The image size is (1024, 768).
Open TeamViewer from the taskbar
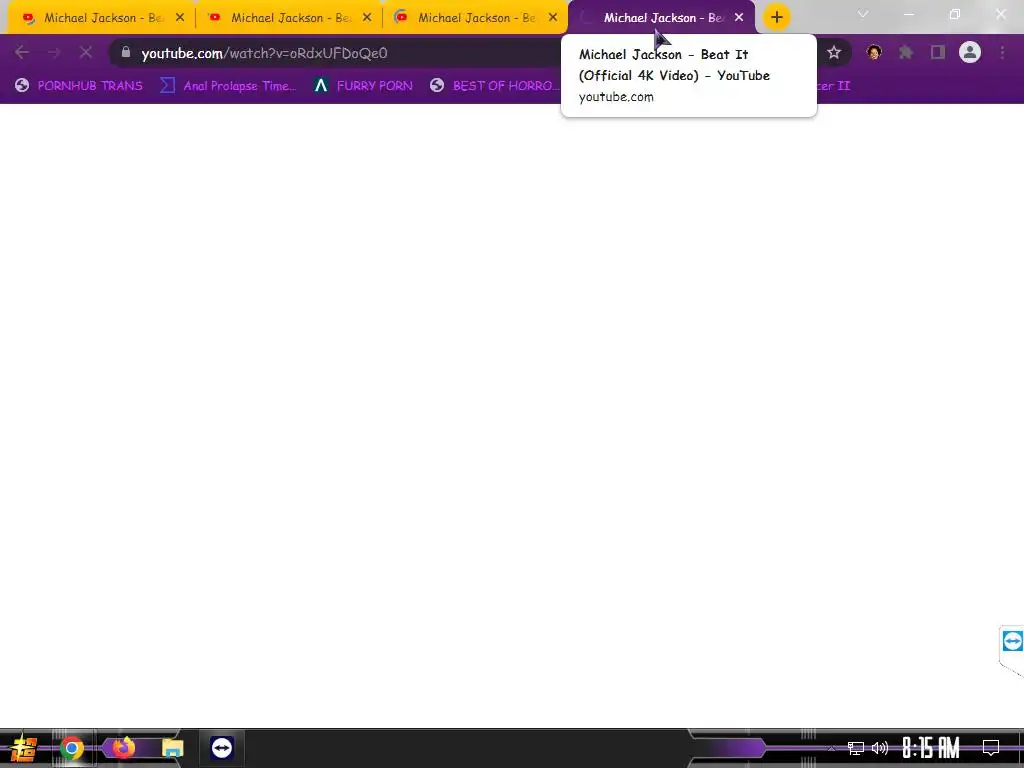[222, 748]
